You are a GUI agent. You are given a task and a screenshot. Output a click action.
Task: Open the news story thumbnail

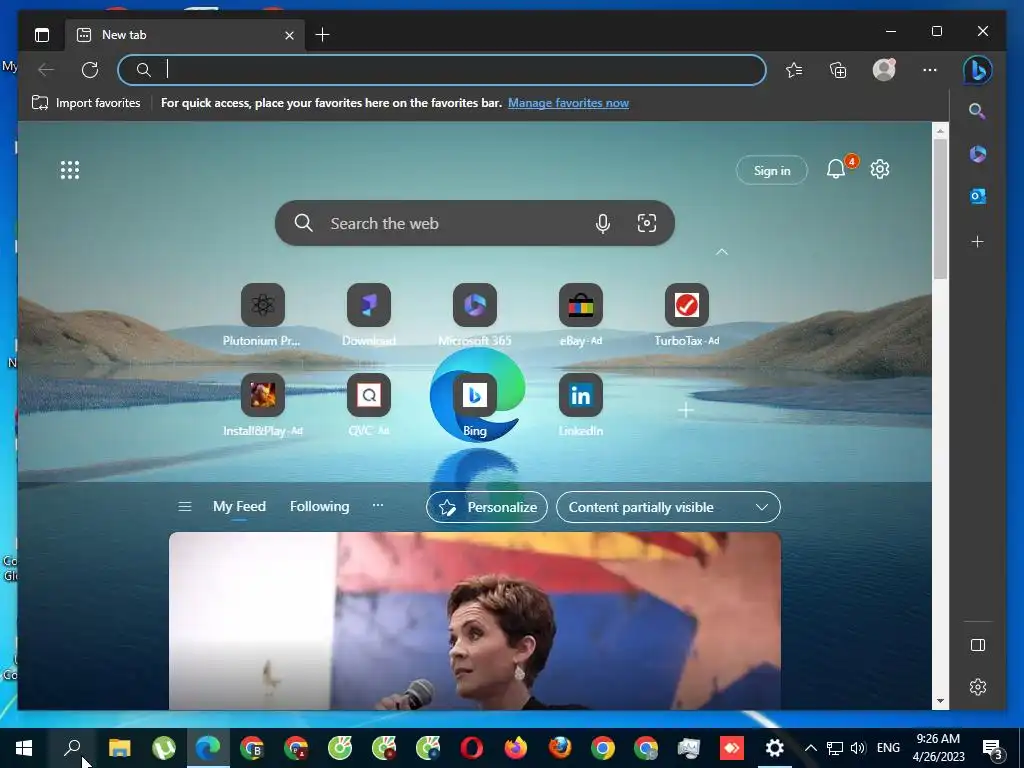475,621
